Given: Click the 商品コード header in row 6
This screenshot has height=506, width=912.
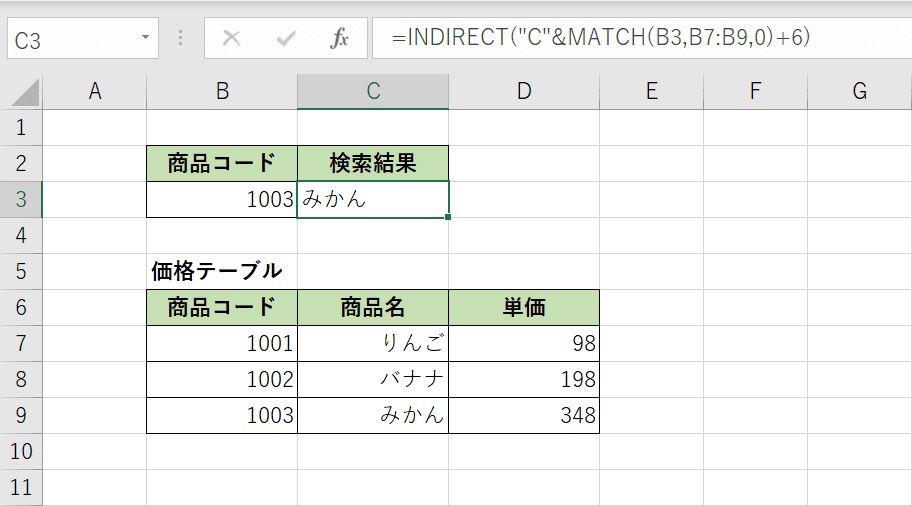Looking at the screenshot, I should pos(222,308).
